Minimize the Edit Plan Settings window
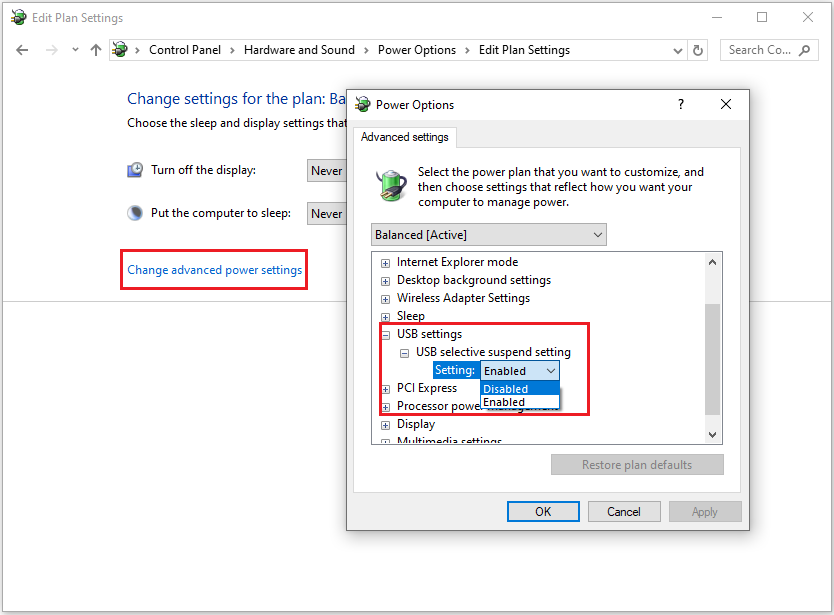 pos(717,18)
